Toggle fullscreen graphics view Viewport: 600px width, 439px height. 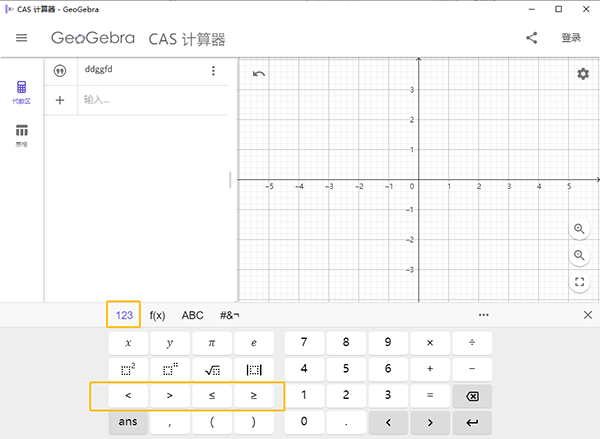(x=579, y=282)
